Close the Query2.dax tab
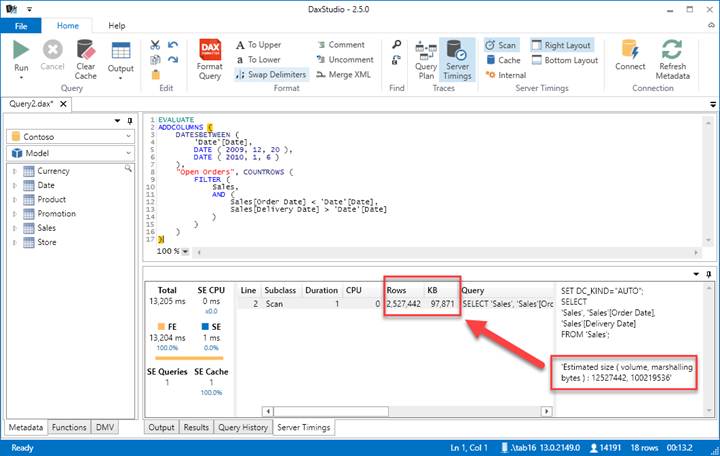This screenshot has width=720, height=456. [x=63, y=104]
